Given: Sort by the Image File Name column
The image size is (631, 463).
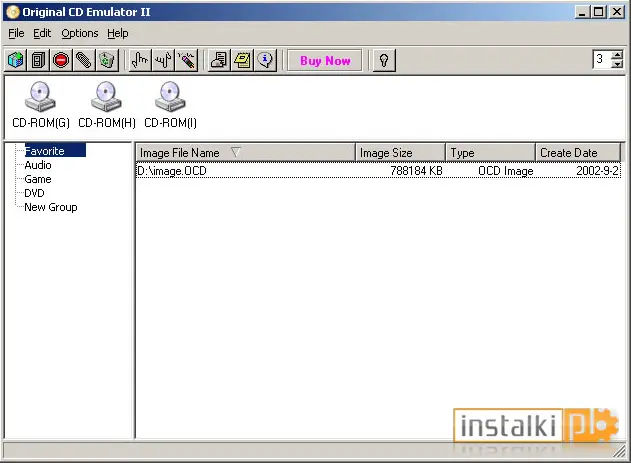Looking at the screenshot, I should pos(245,152).
